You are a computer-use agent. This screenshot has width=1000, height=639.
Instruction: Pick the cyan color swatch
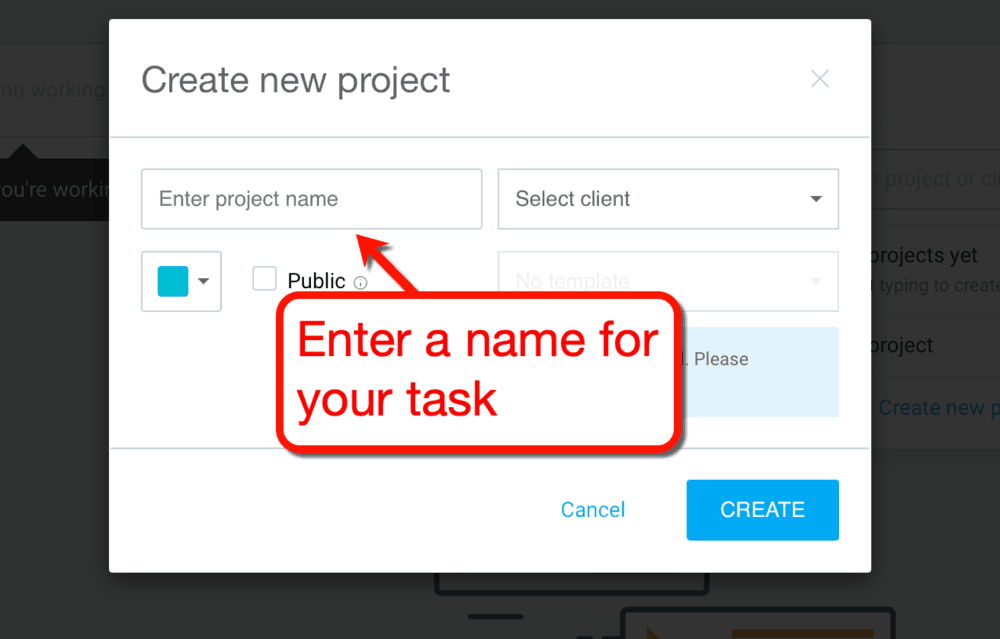click(x=172, y=280)
